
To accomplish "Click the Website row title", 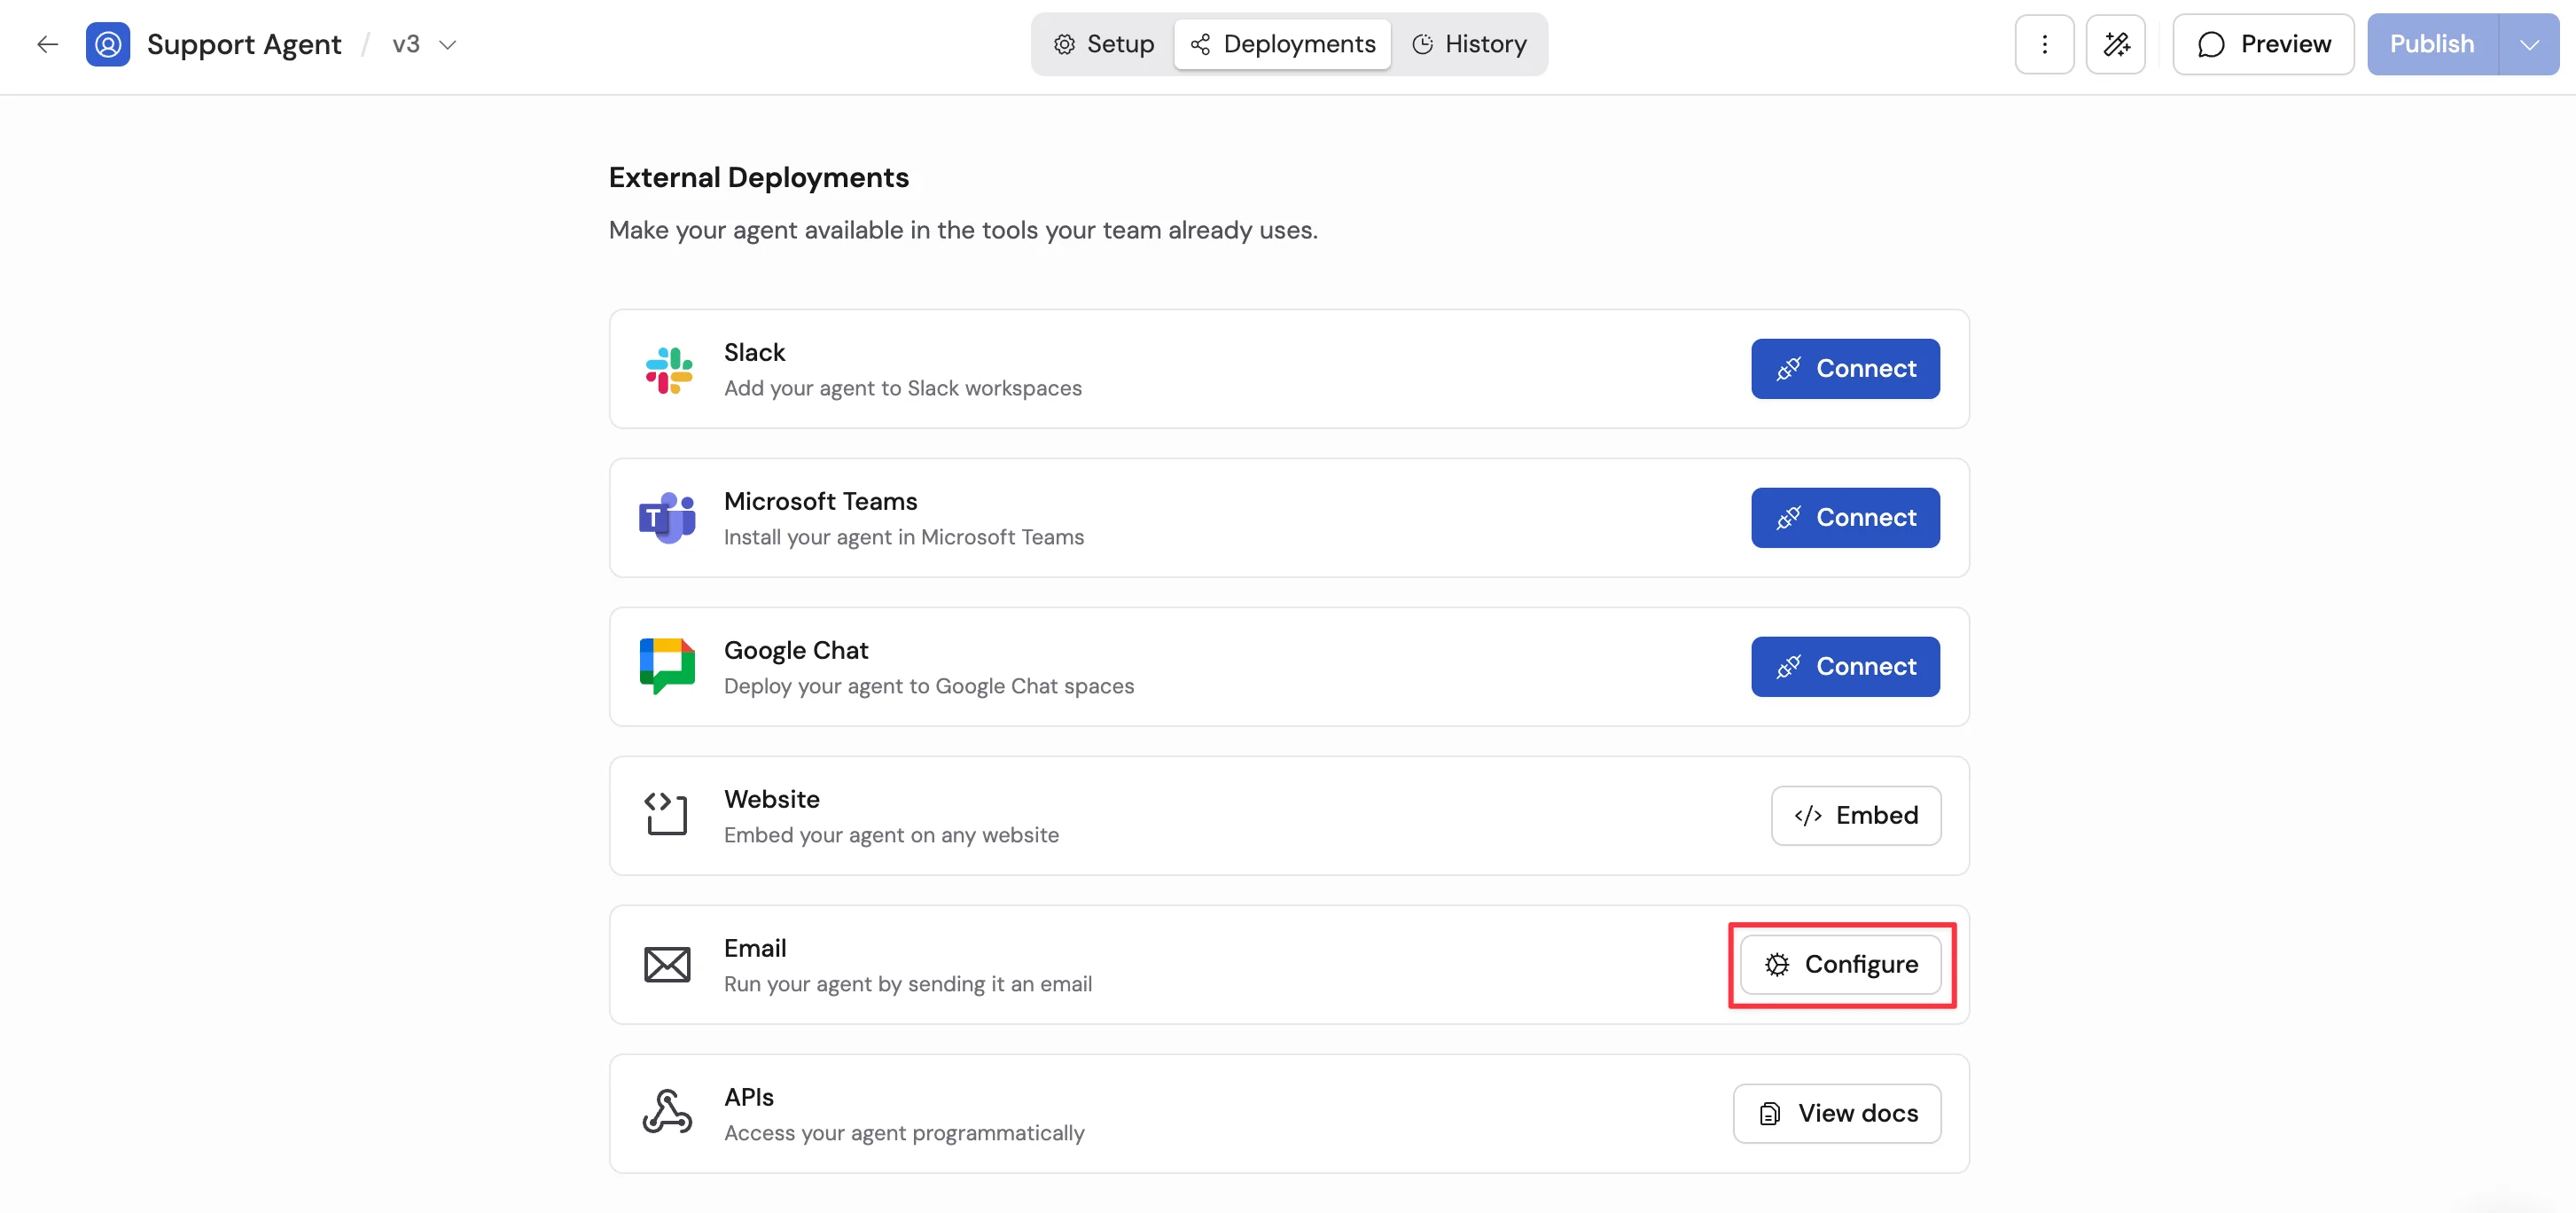I will tap(771, 799).
